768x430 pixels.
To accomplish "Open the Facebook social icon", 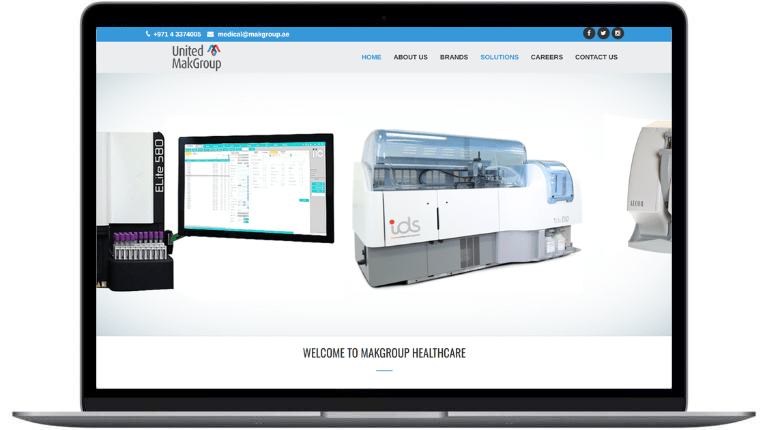I will pos(589,33).
